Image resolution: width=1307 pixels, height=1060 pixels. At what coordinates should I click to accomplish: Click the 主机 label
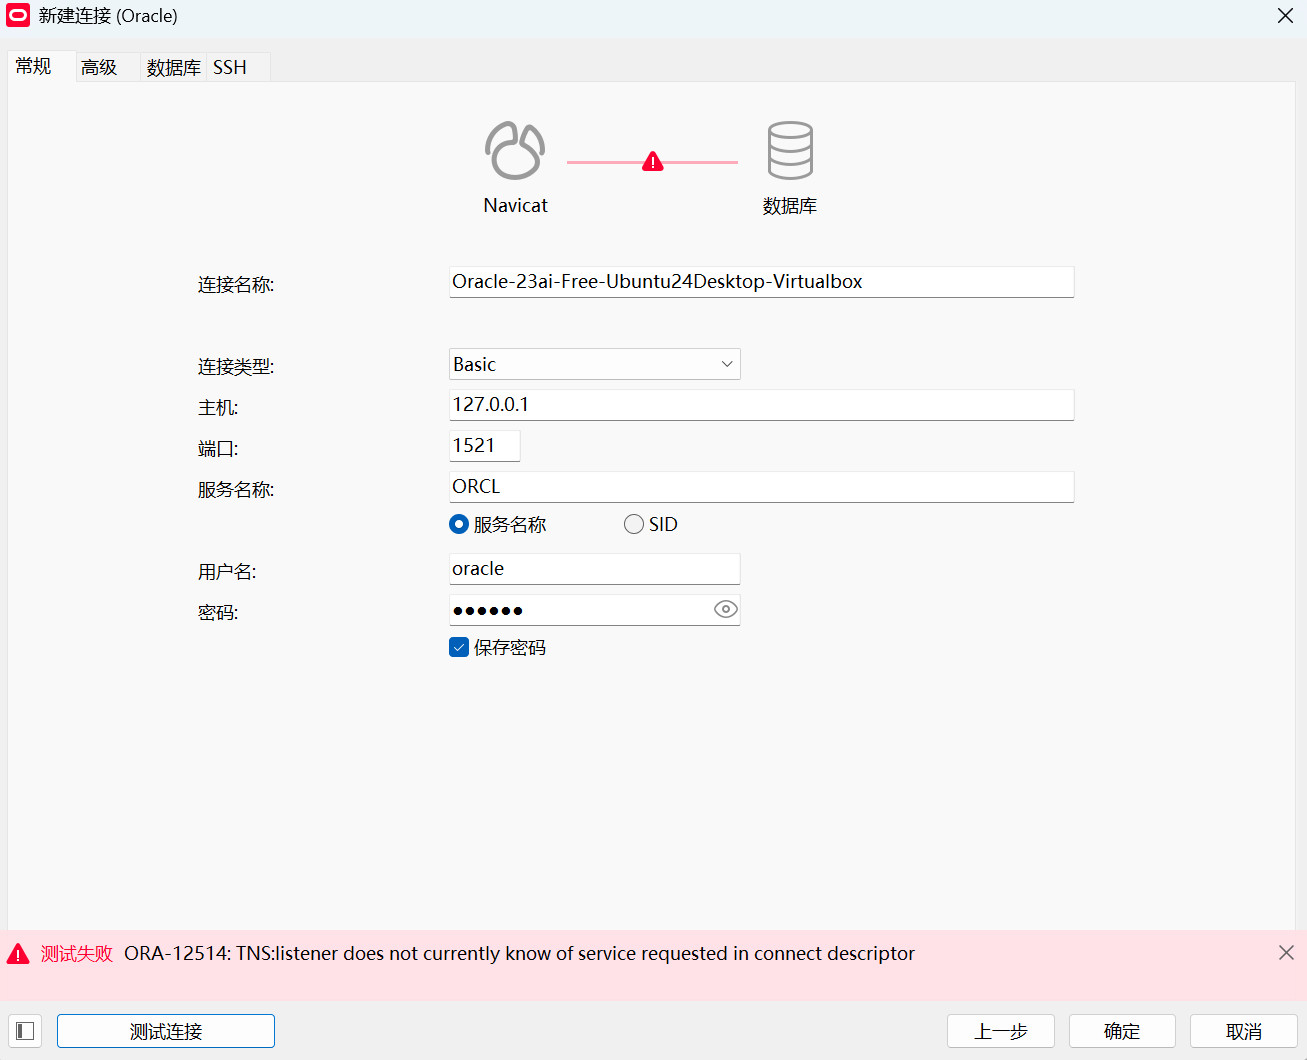coord(218,408)
